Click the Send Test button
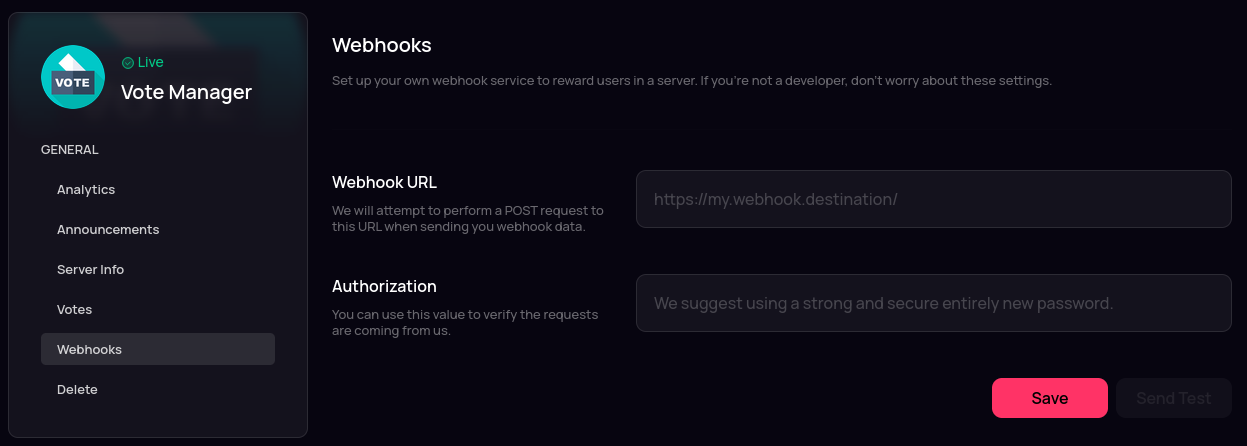Screen dimensions: 1247x446 pos(1173,398)
